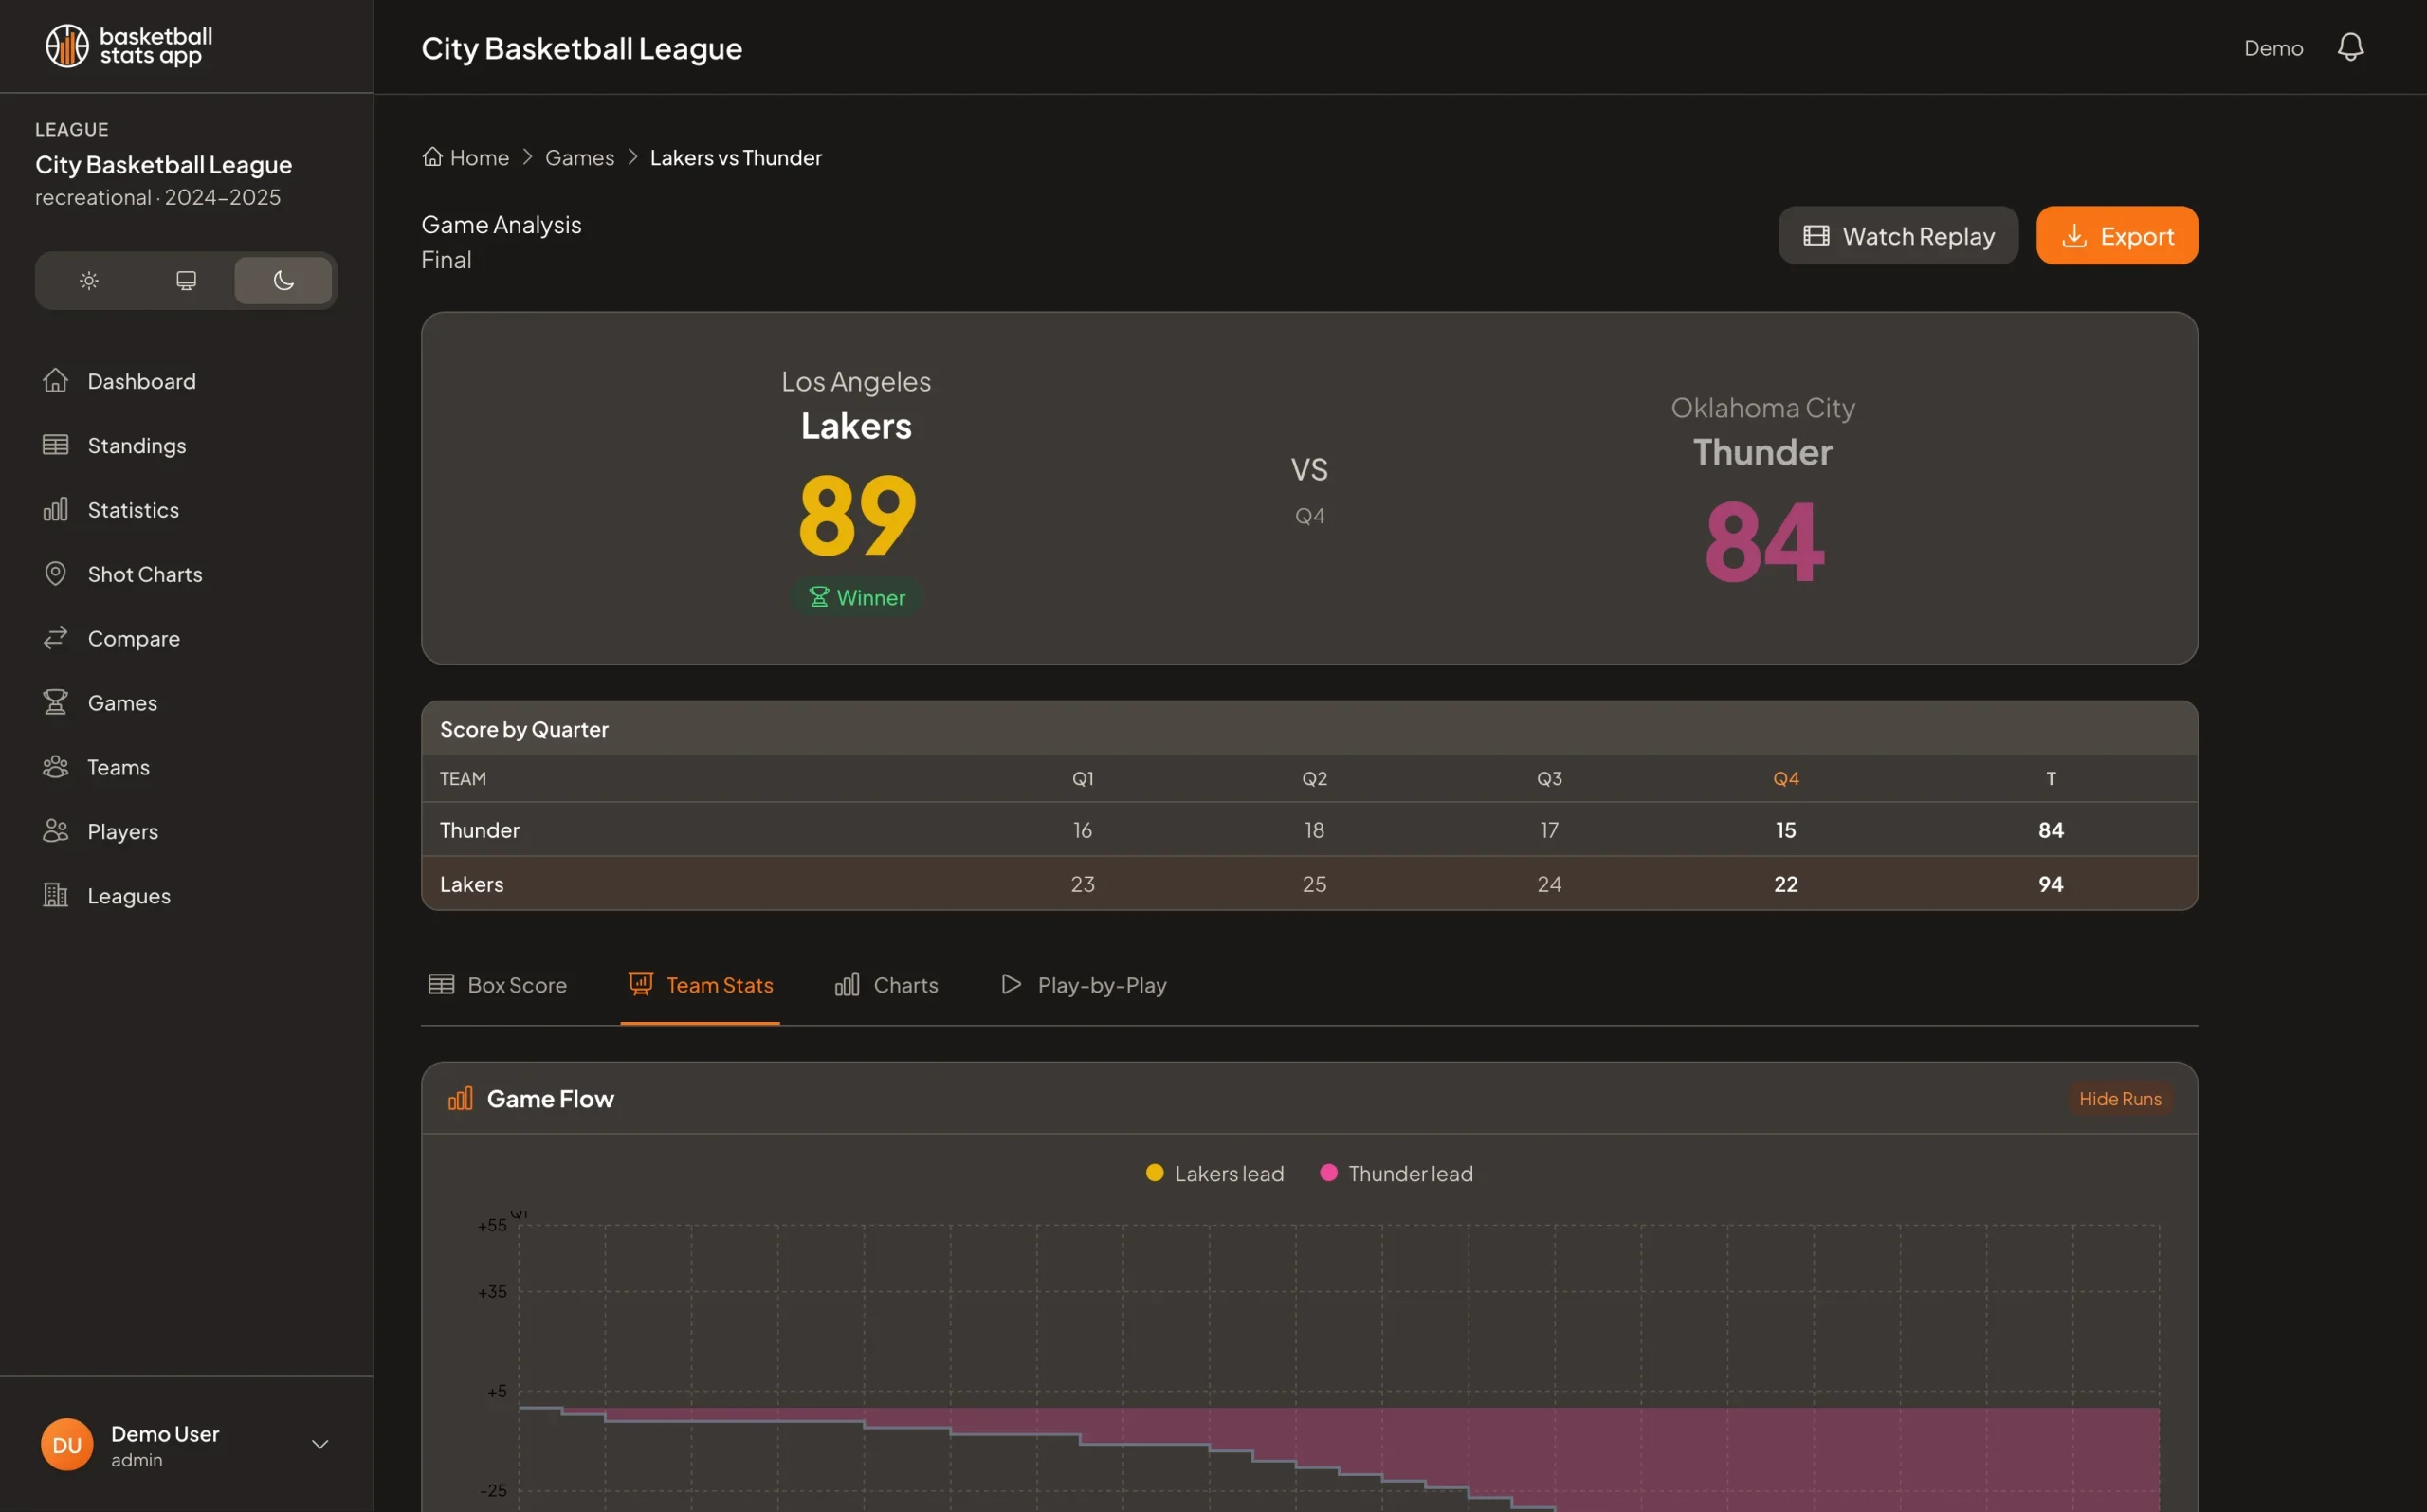Click the notification bell icon
This screenshot has height=1512, width=2427.
point(2349,47)
